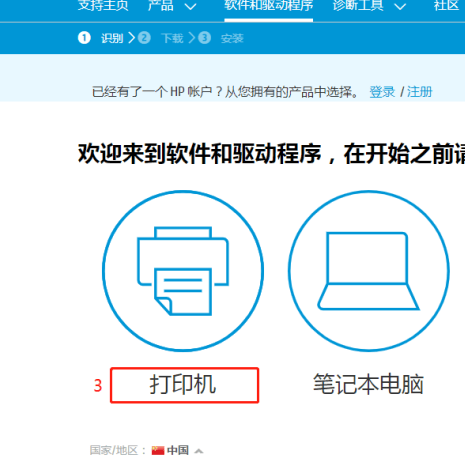Expand the 产品 dropdown menu
The height and width of the screenshot is (465, 465).
click(172, 6)
